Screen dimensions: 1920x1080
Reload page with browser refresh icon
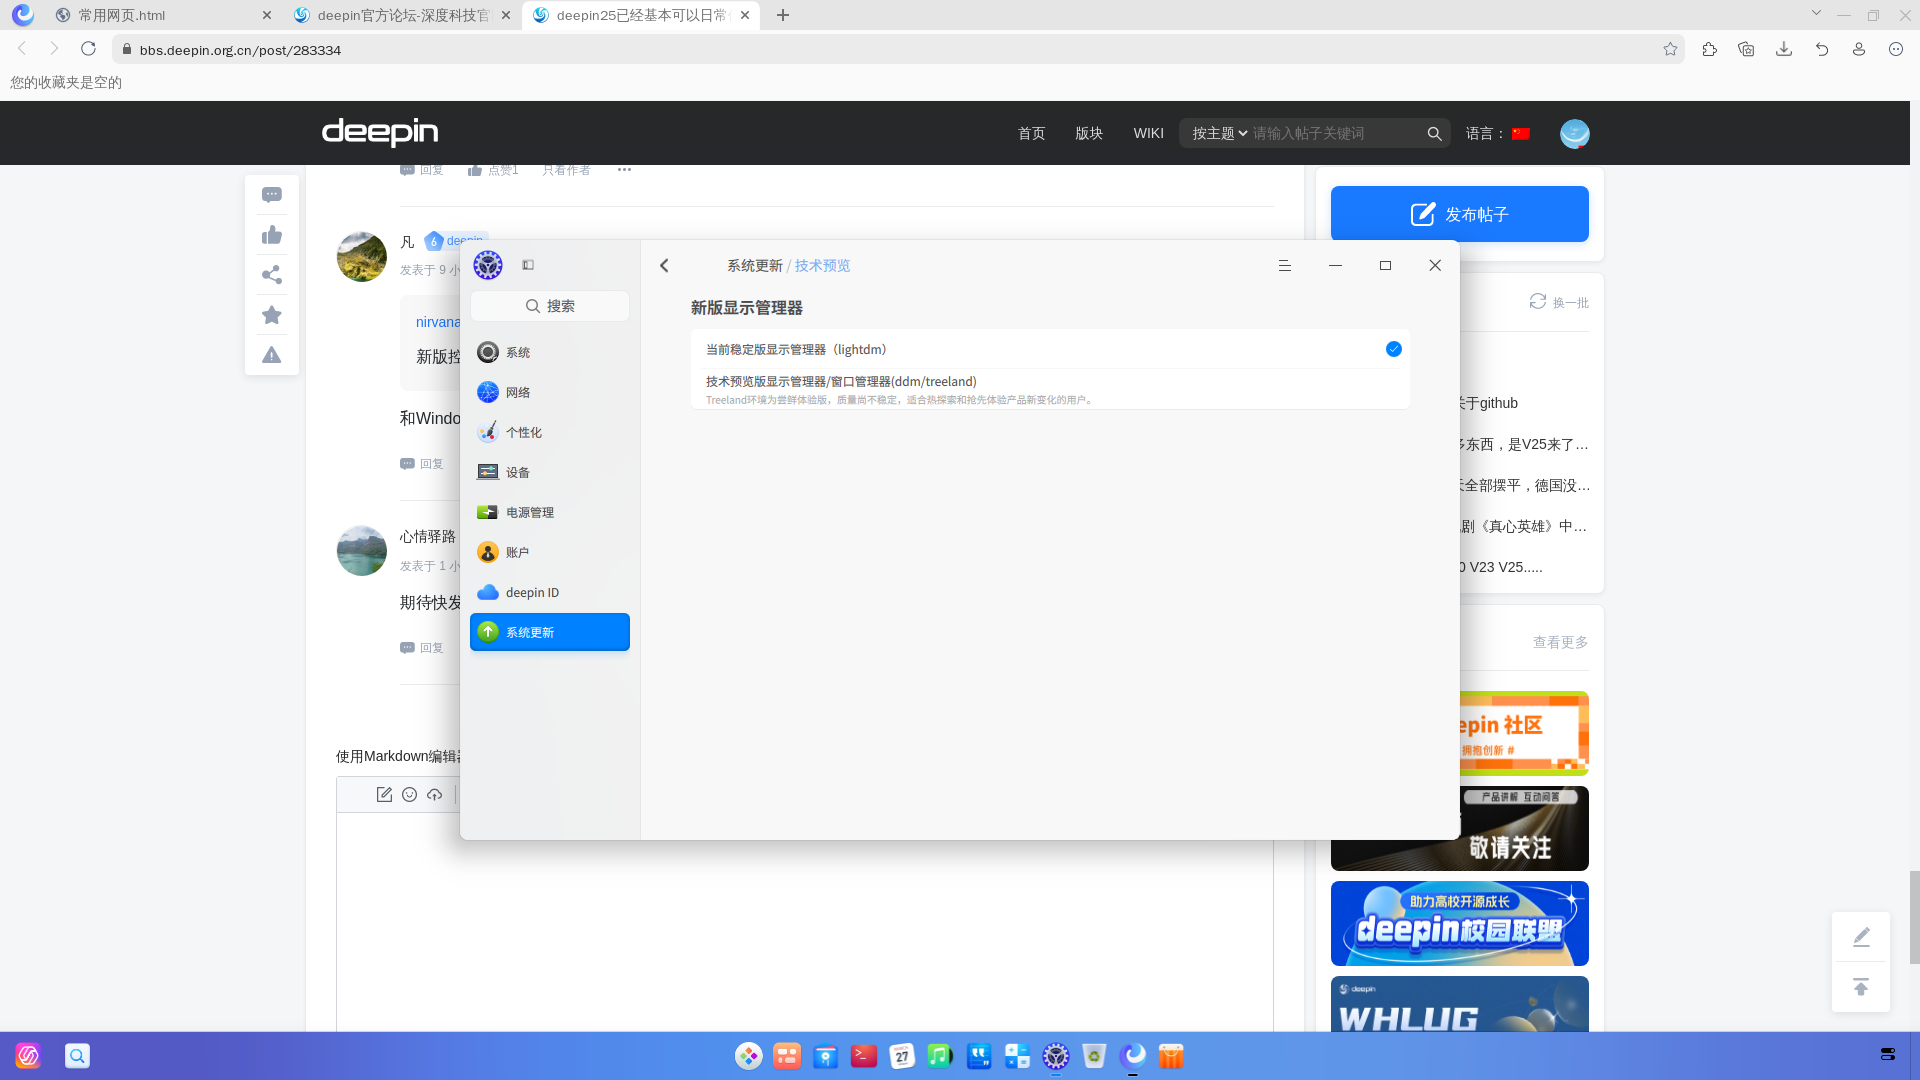88,49
